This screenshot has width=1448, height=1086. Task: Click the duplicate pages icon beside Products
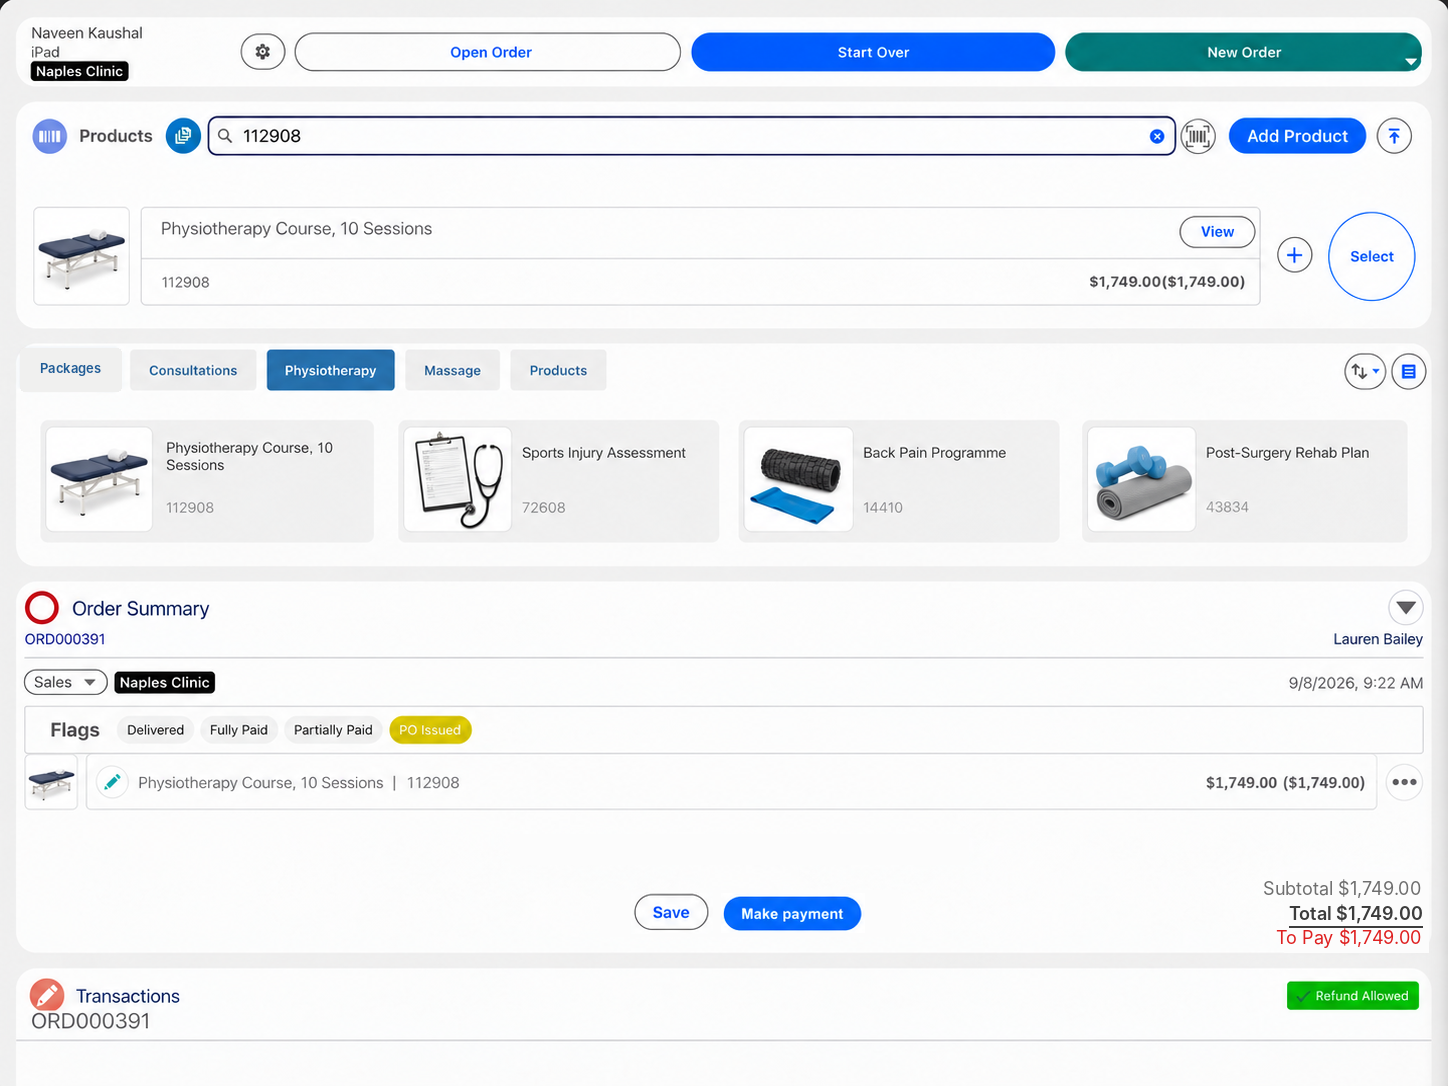click(x=183, y=136)
